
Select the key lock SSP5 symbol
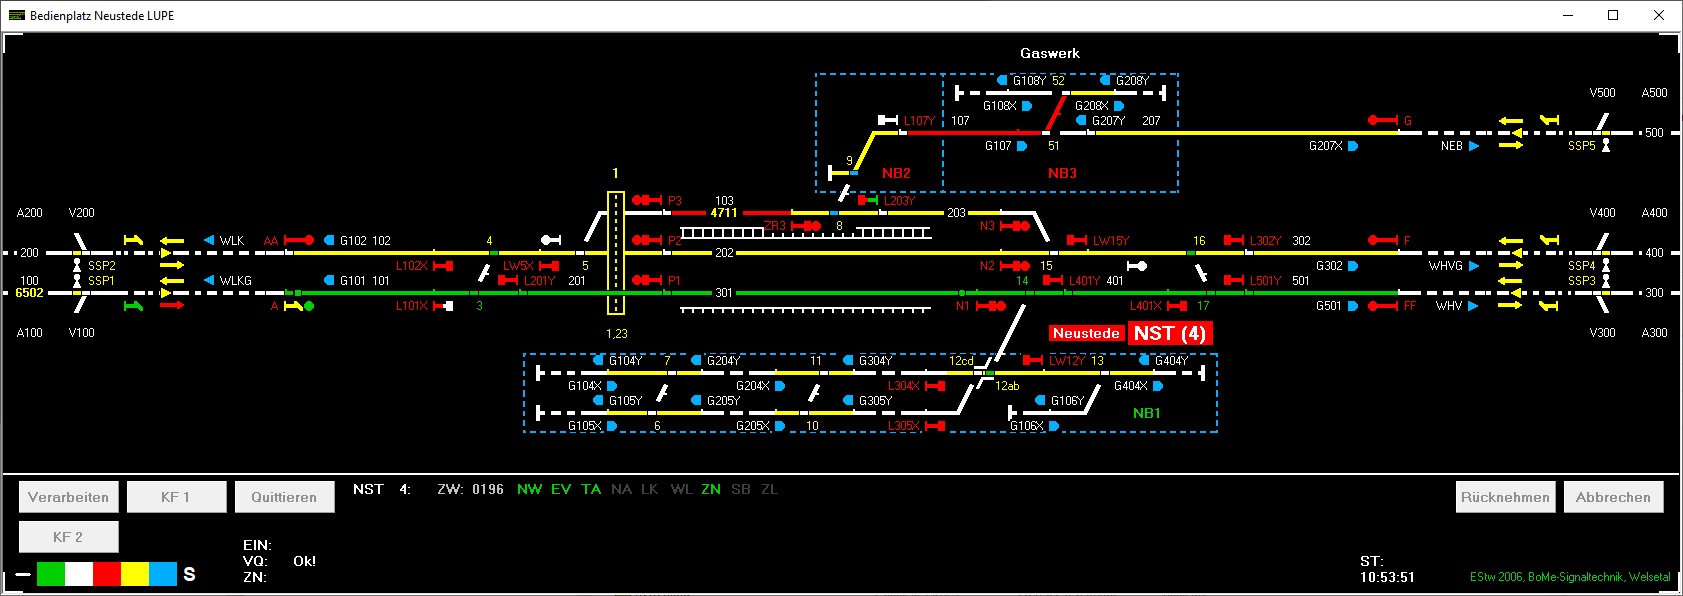pyautogui.click(x=1606, y=146)
